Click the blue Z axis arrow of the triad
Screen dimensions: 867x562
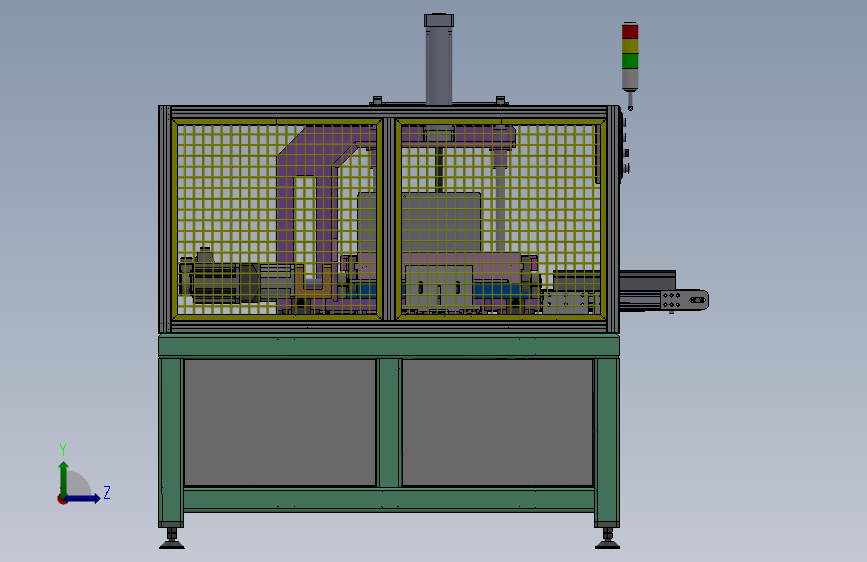[84, 498]
